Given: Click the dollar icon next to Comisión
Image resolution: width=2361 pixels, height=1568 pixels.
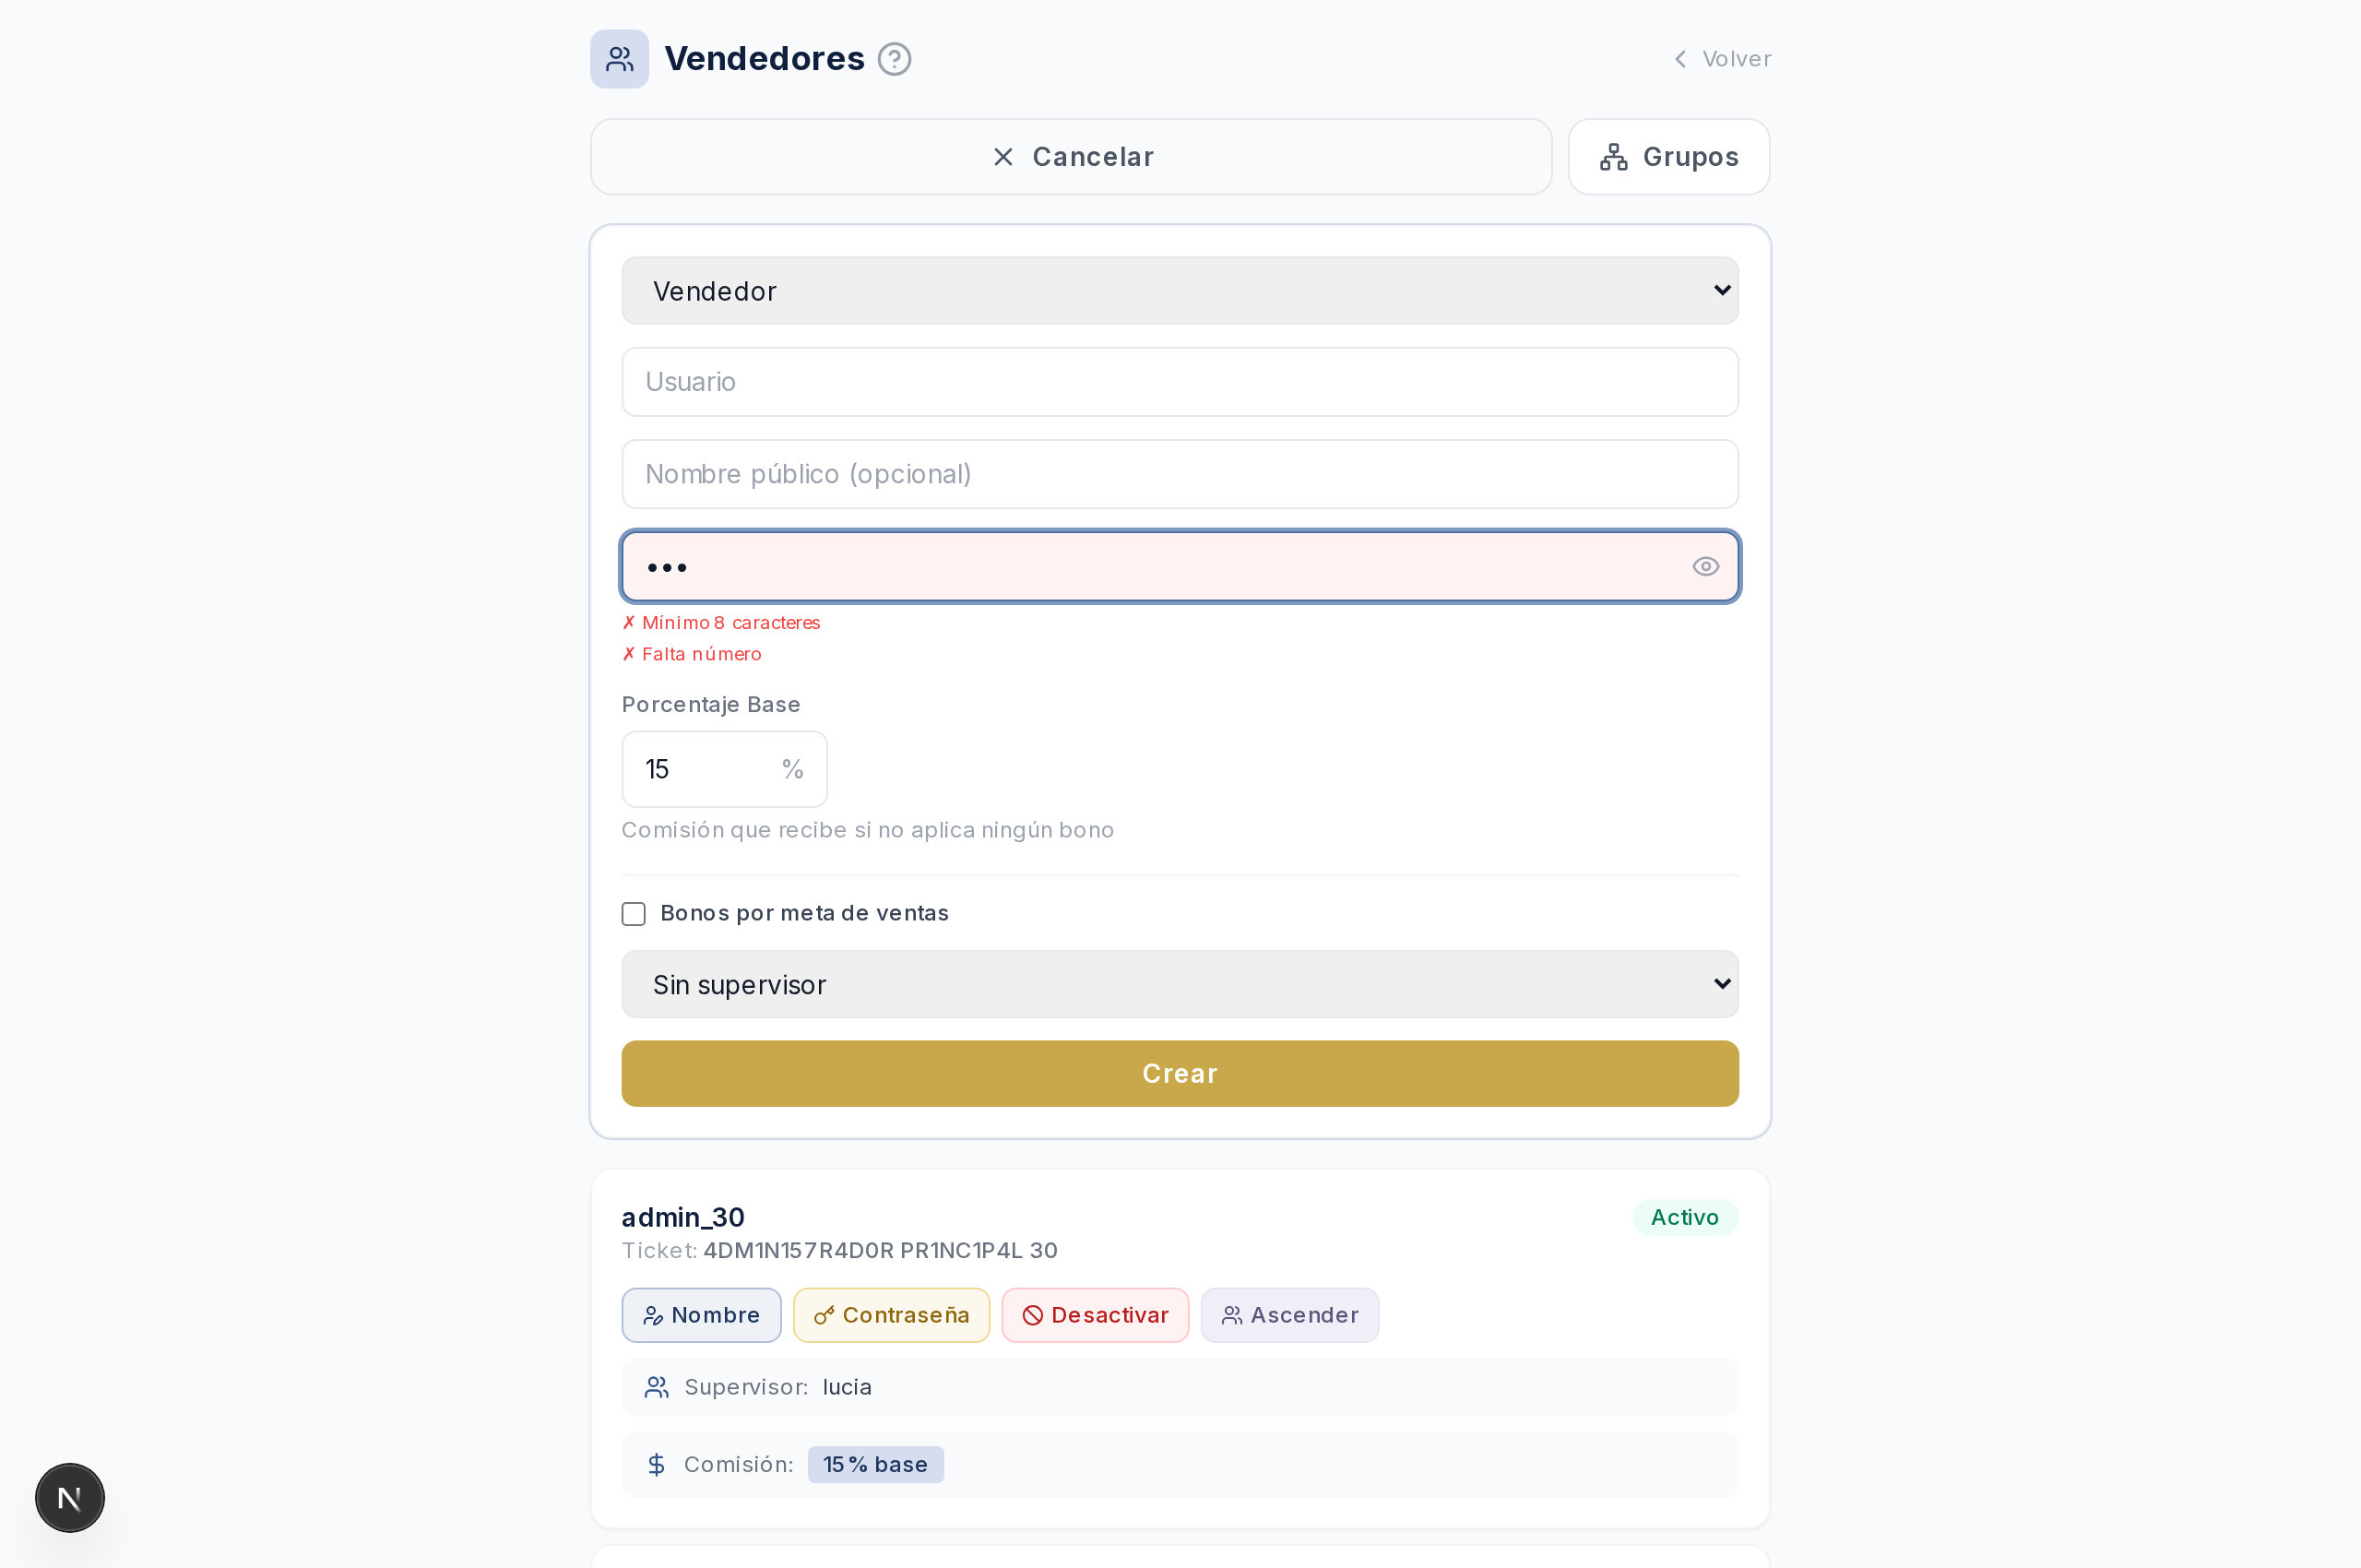Looking at the screenshot, I should [x=656, y=1464].
